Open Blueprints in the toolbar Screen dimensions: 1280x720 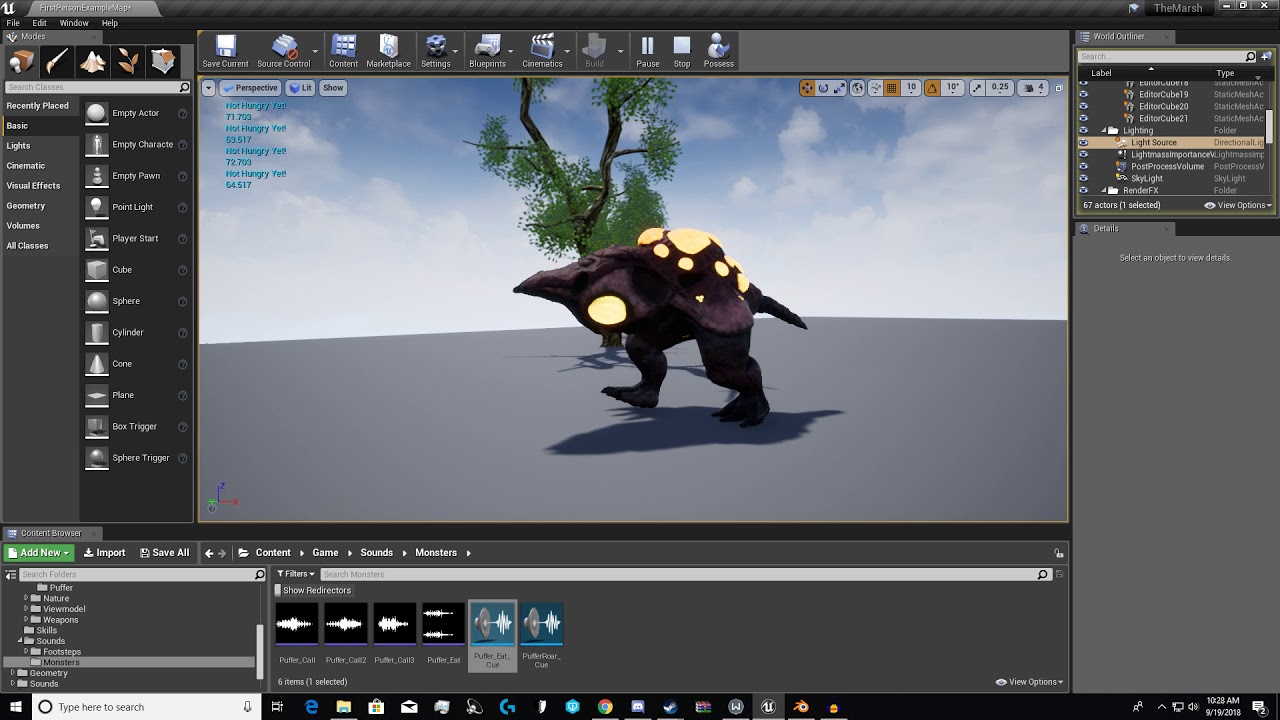487,52
